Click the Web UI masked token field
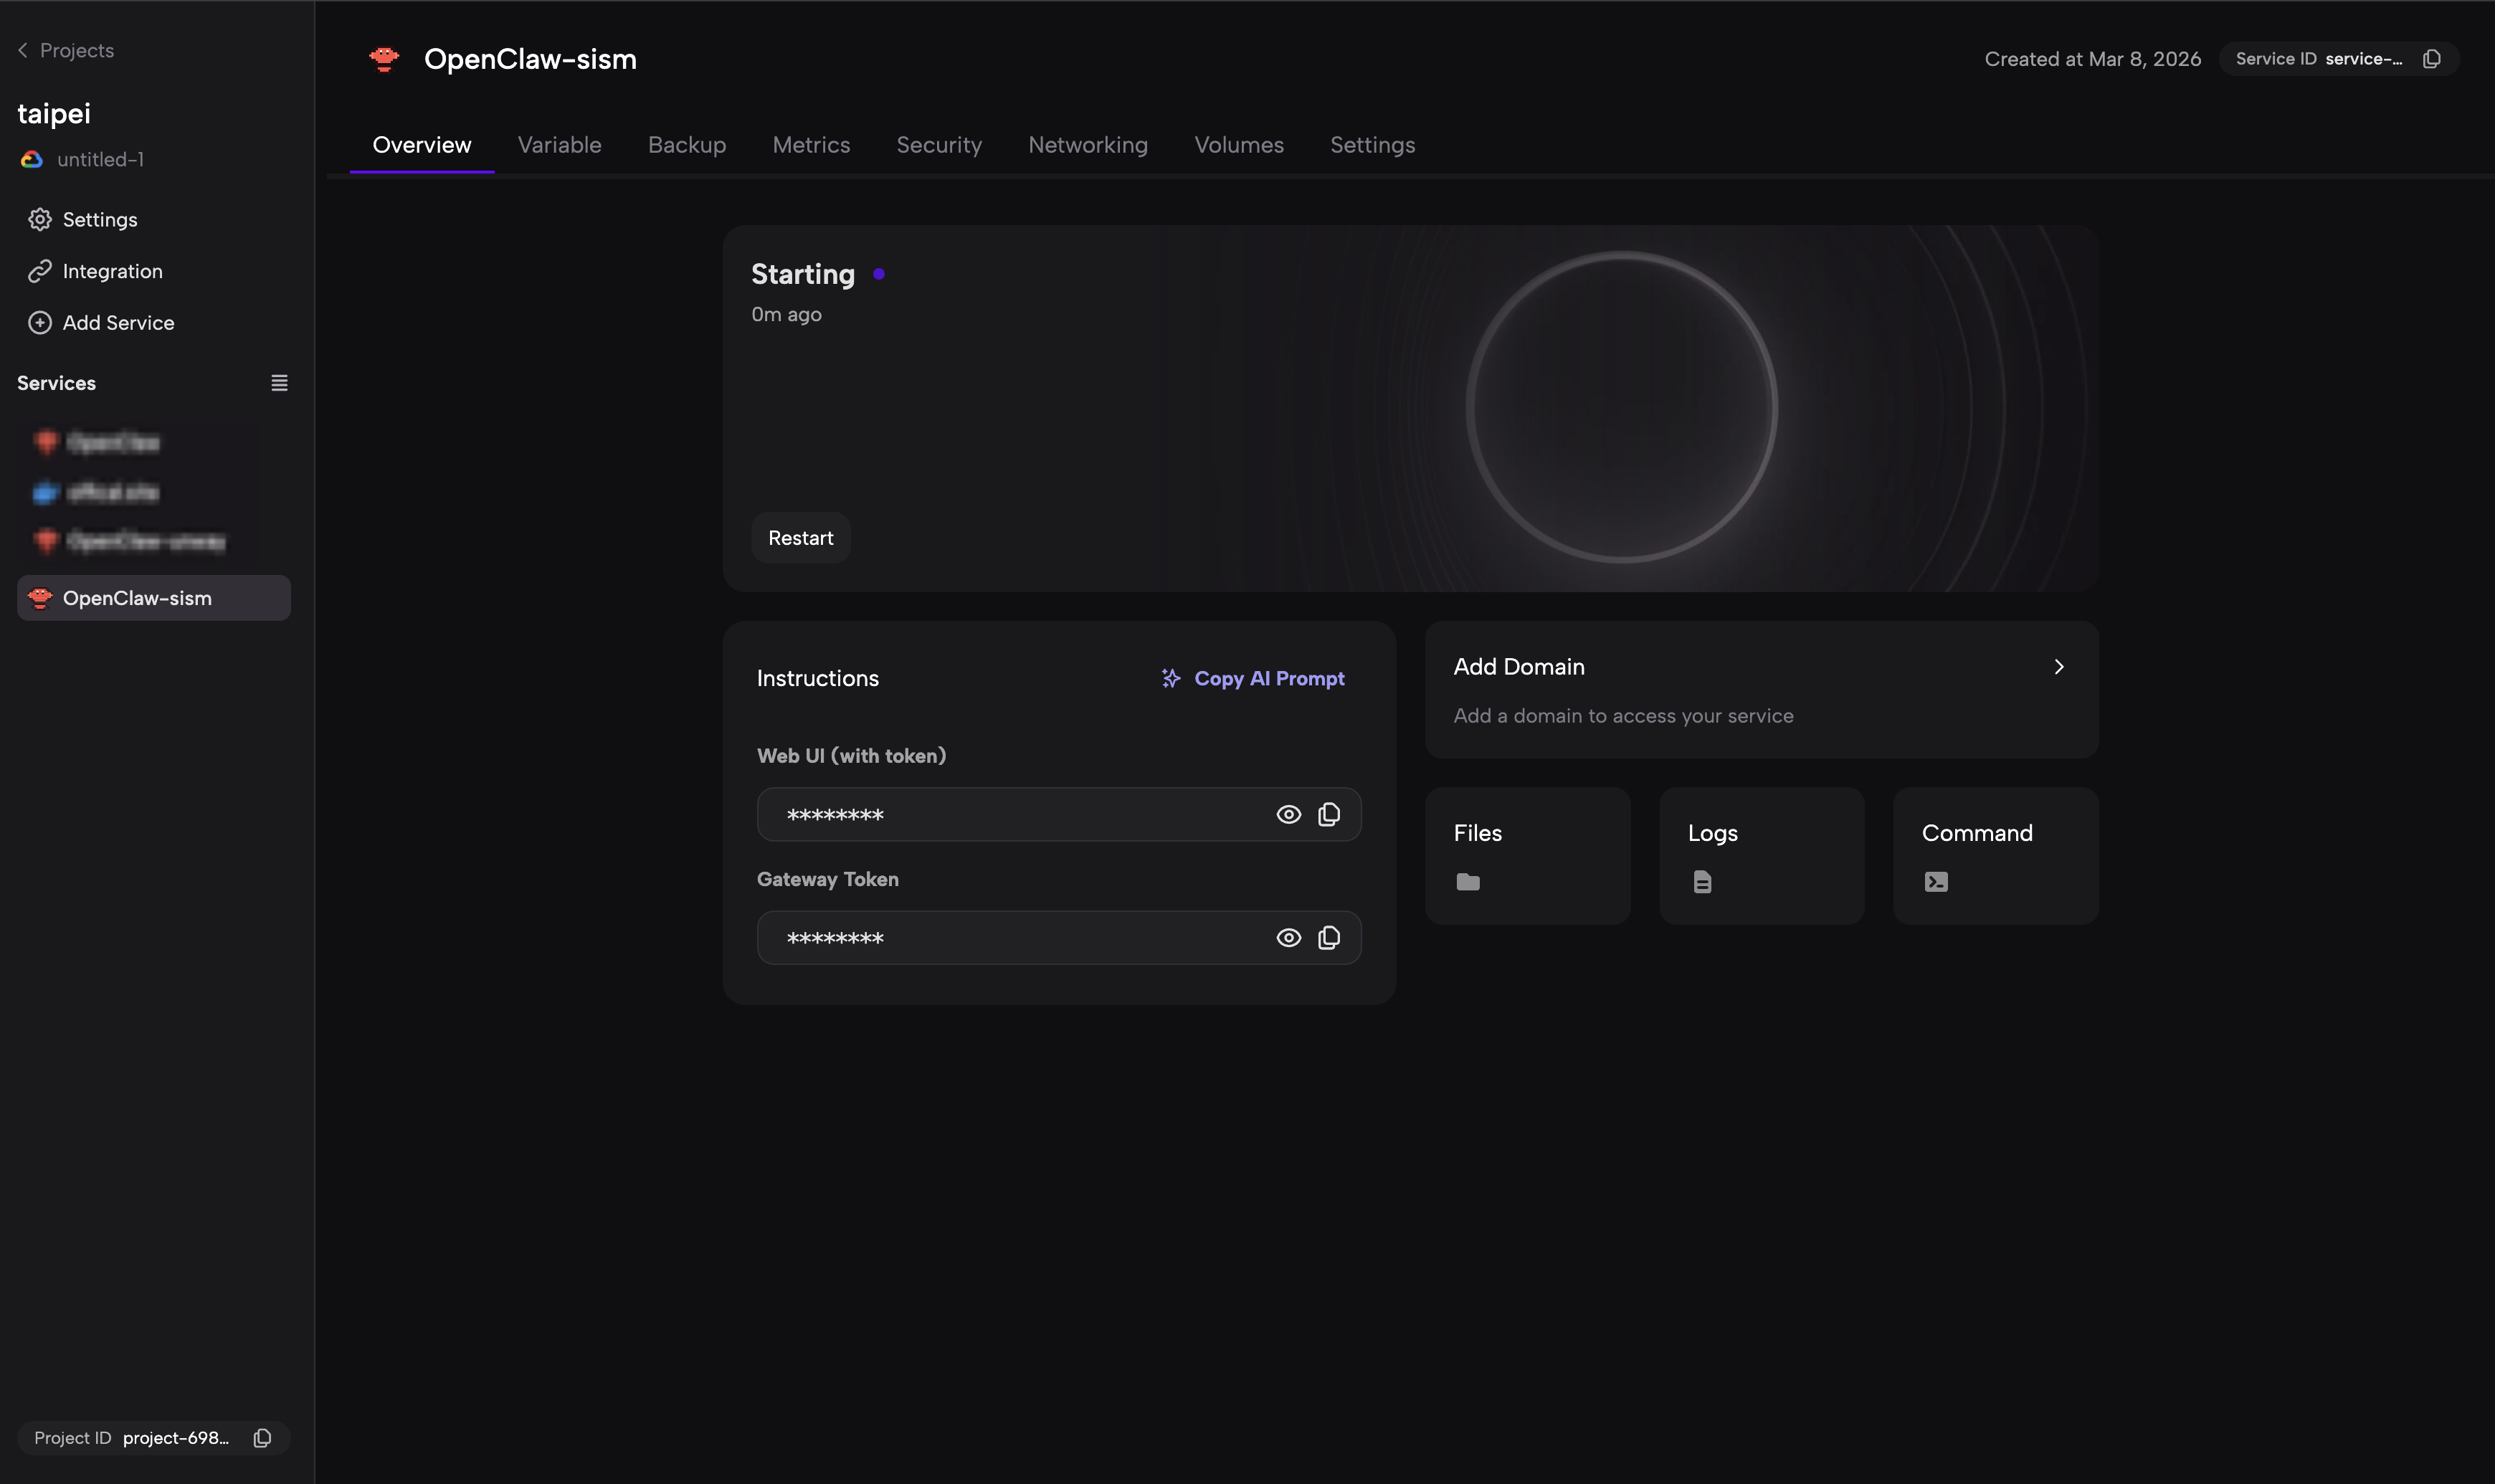The image size is (2495, 1484). click(1010, 814)
